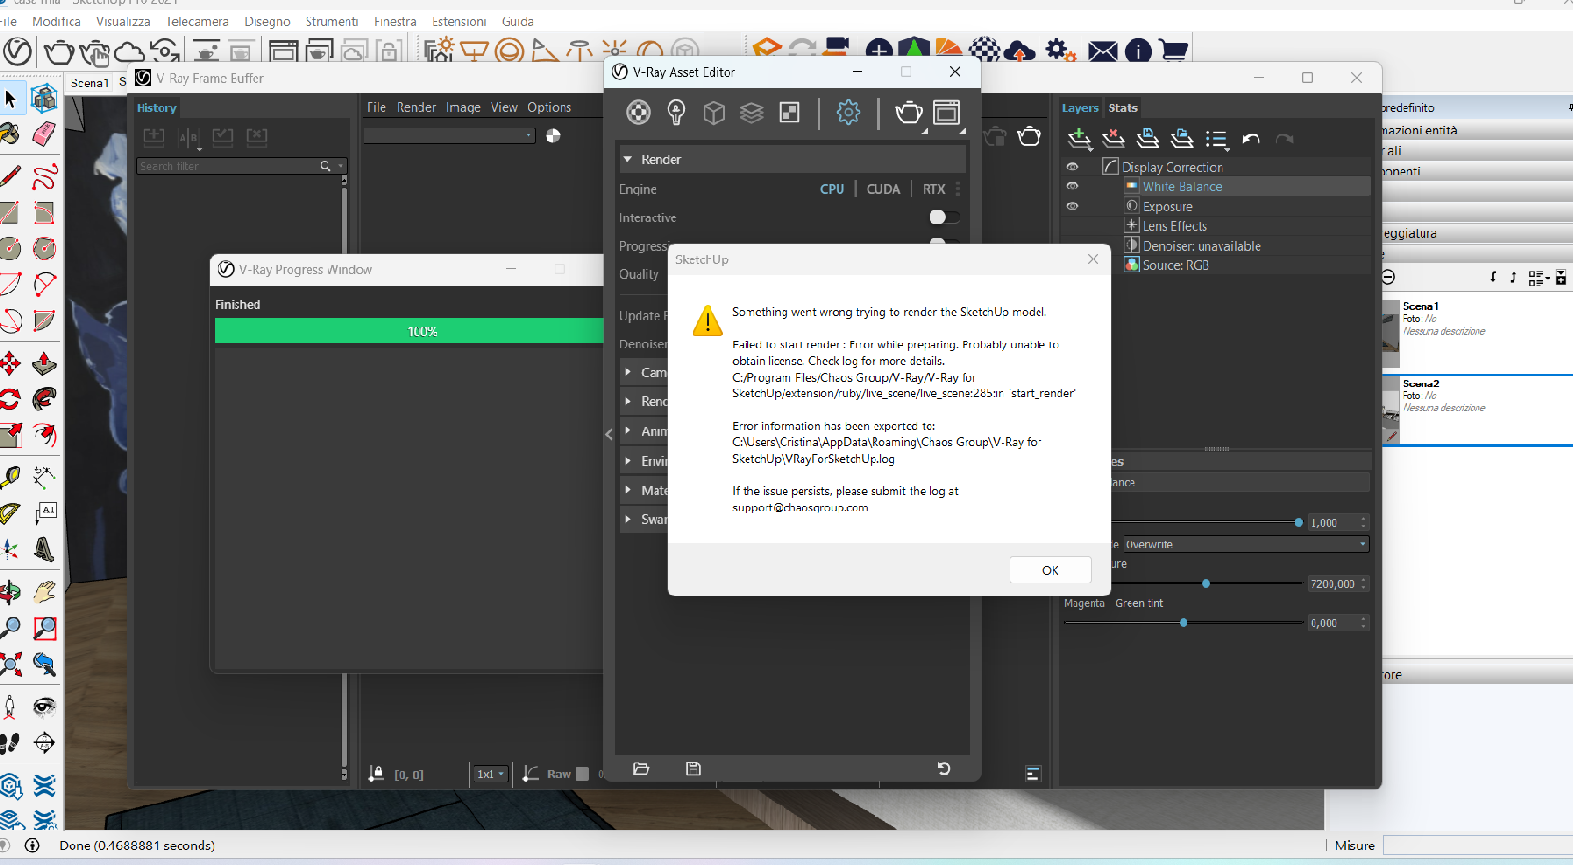Switch to the Stats tab
1573x865 pixels.
coord(1123,108)
